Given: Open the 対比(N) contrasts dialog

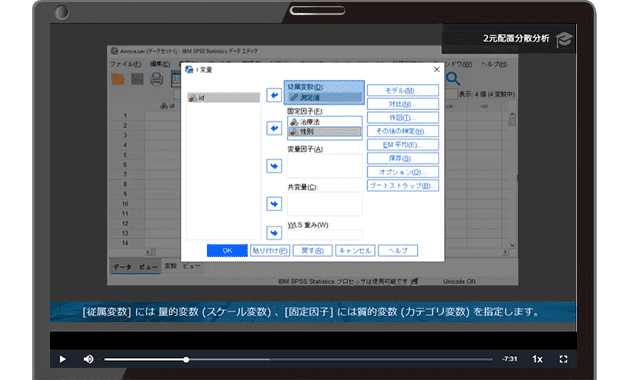Looking at the screenshot, I should (x=403, y=104).
